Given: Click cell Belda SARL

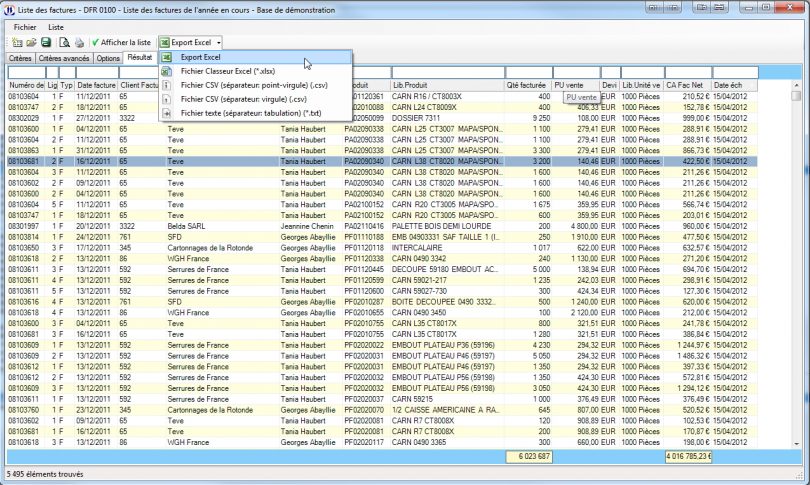Looking at the screenshot, I should [x=186, y=226].
